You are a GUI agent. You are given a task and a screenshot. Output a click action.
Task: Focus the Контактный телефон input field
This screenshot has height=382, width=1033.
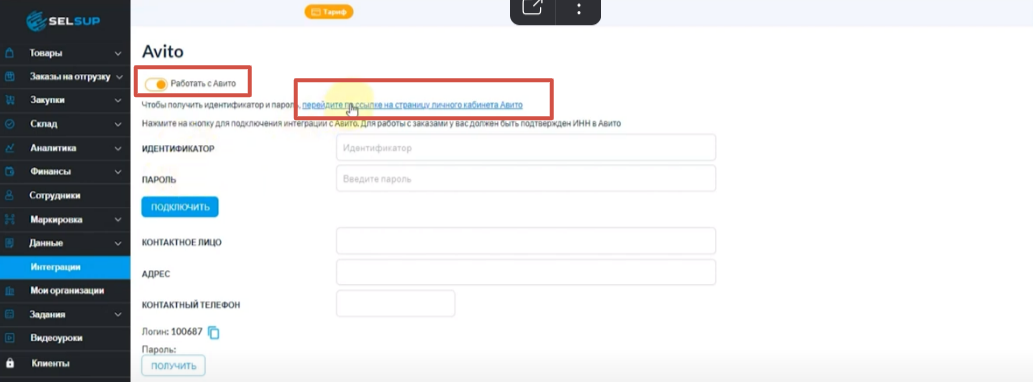[395, 303]
